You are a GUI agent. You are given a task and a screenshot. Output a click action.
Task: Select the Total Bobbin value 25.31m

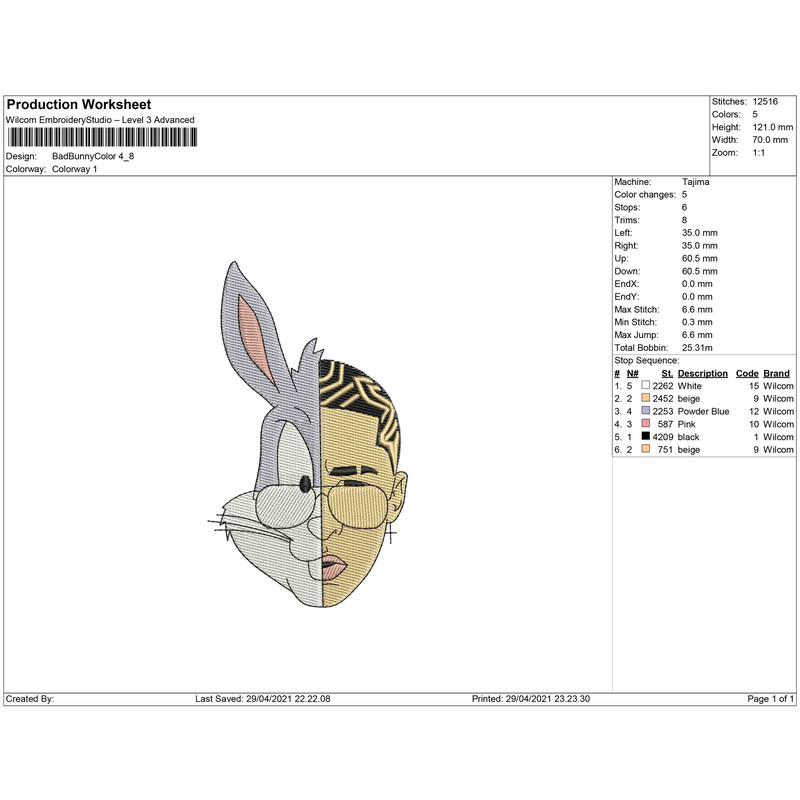(x=701, y=347)
